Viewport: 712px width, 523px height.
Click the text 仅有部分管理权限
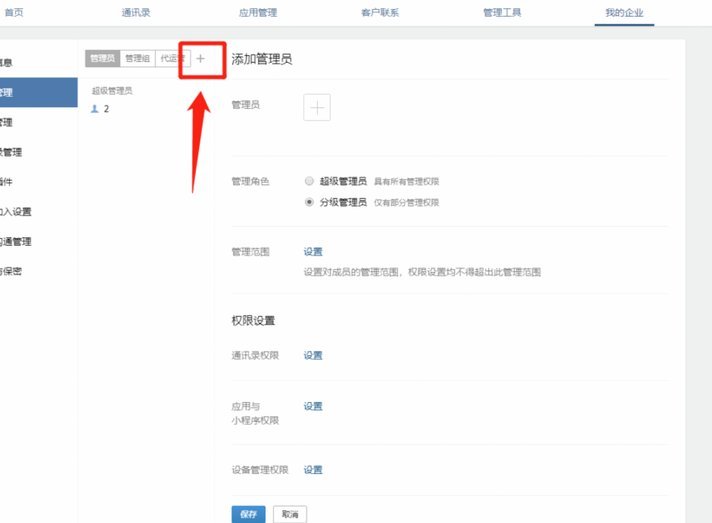click(x=406, y=202)
